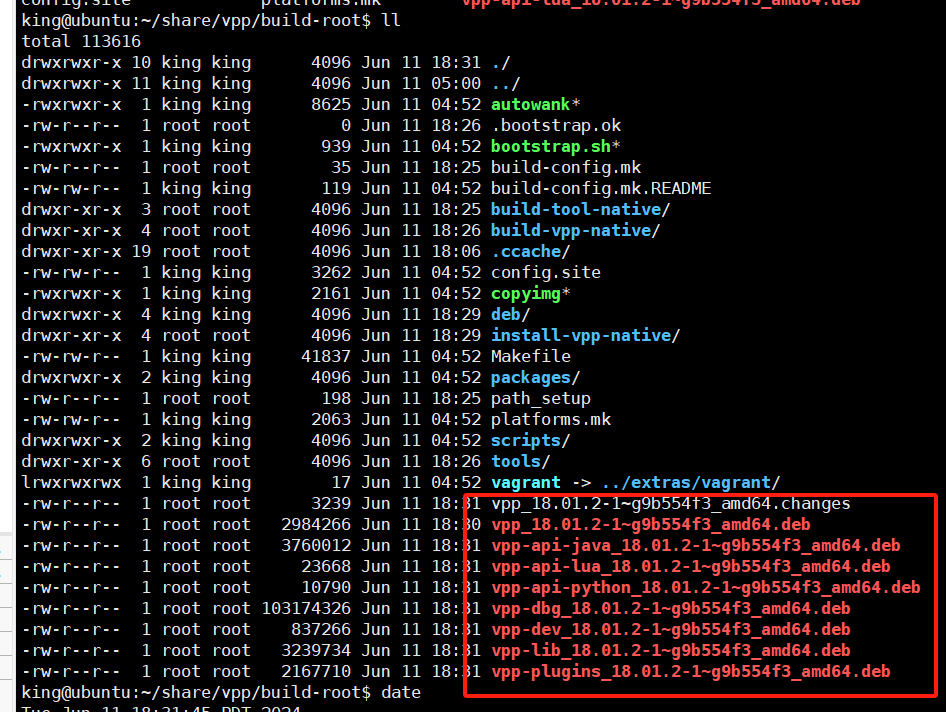Click the ../ parent directory entry
The height and width of the screenshot is (712, 946).
click(506, 84)
